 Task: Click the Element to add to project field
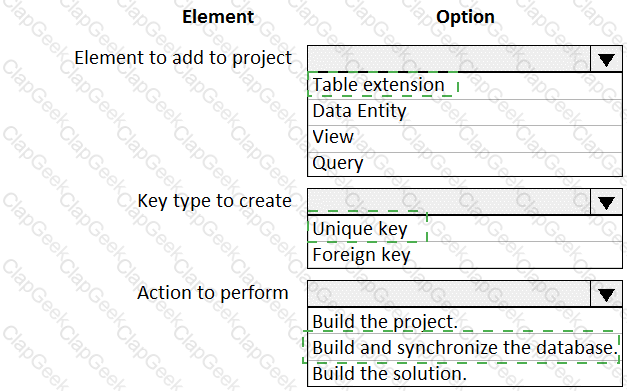coord(449,59)
